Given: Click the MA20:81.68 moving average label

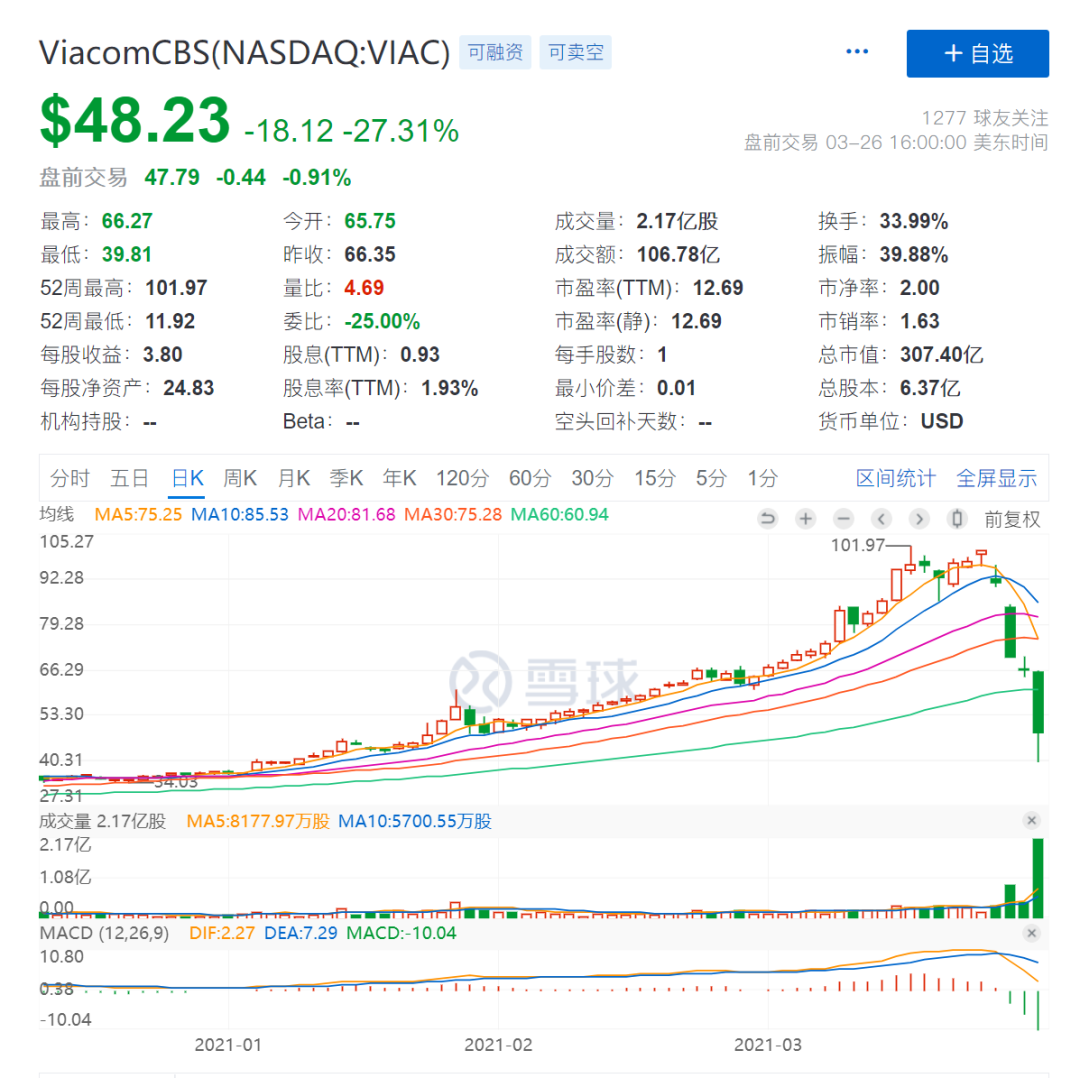Looking at the screenshot, I should 346,515.
